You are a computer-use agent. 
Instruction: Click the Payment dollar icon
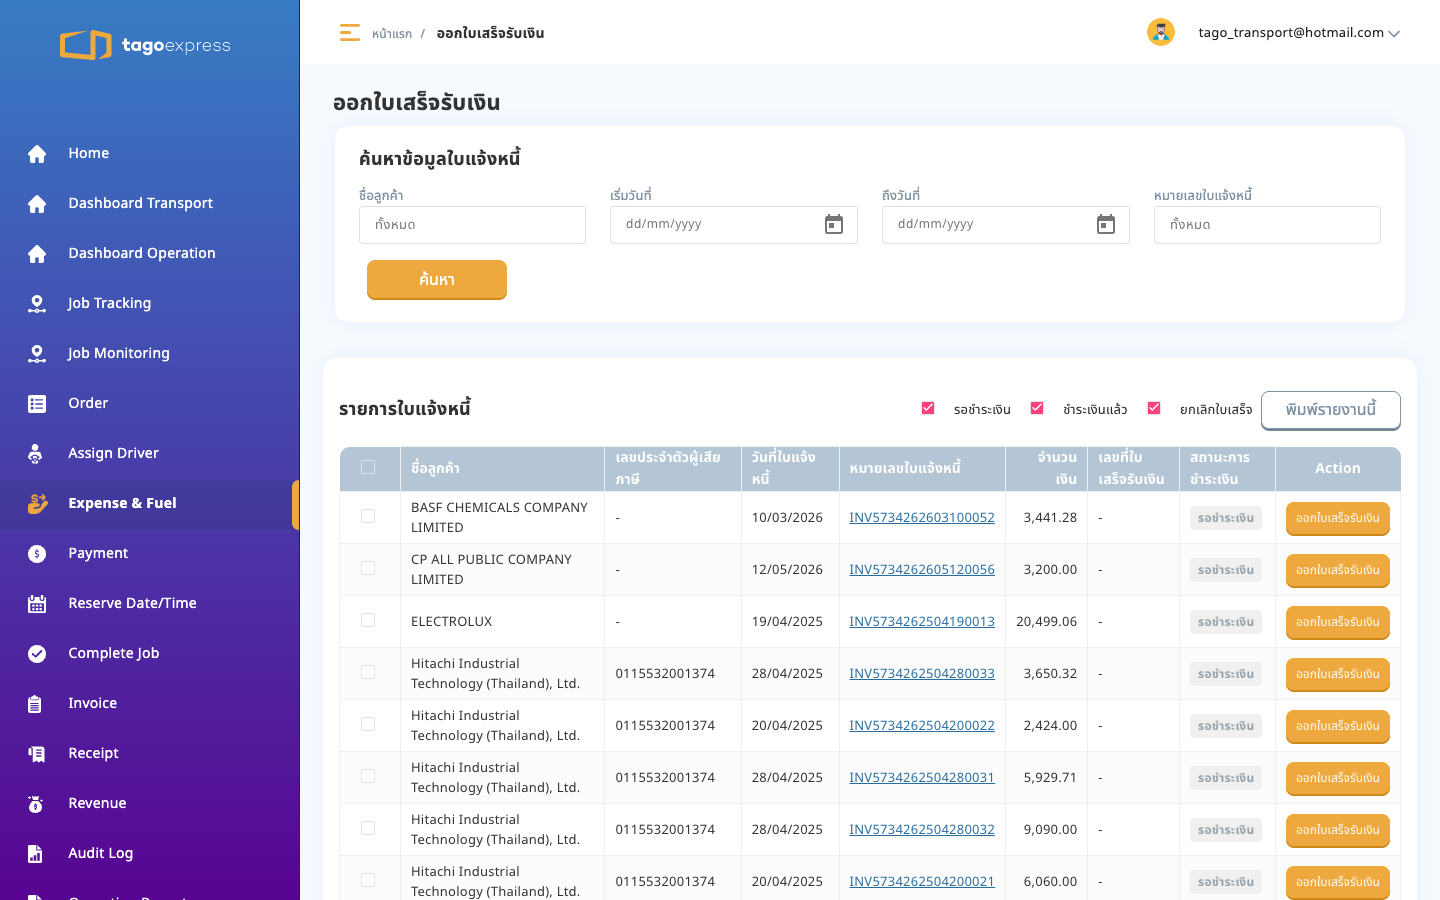coord(37,553)
